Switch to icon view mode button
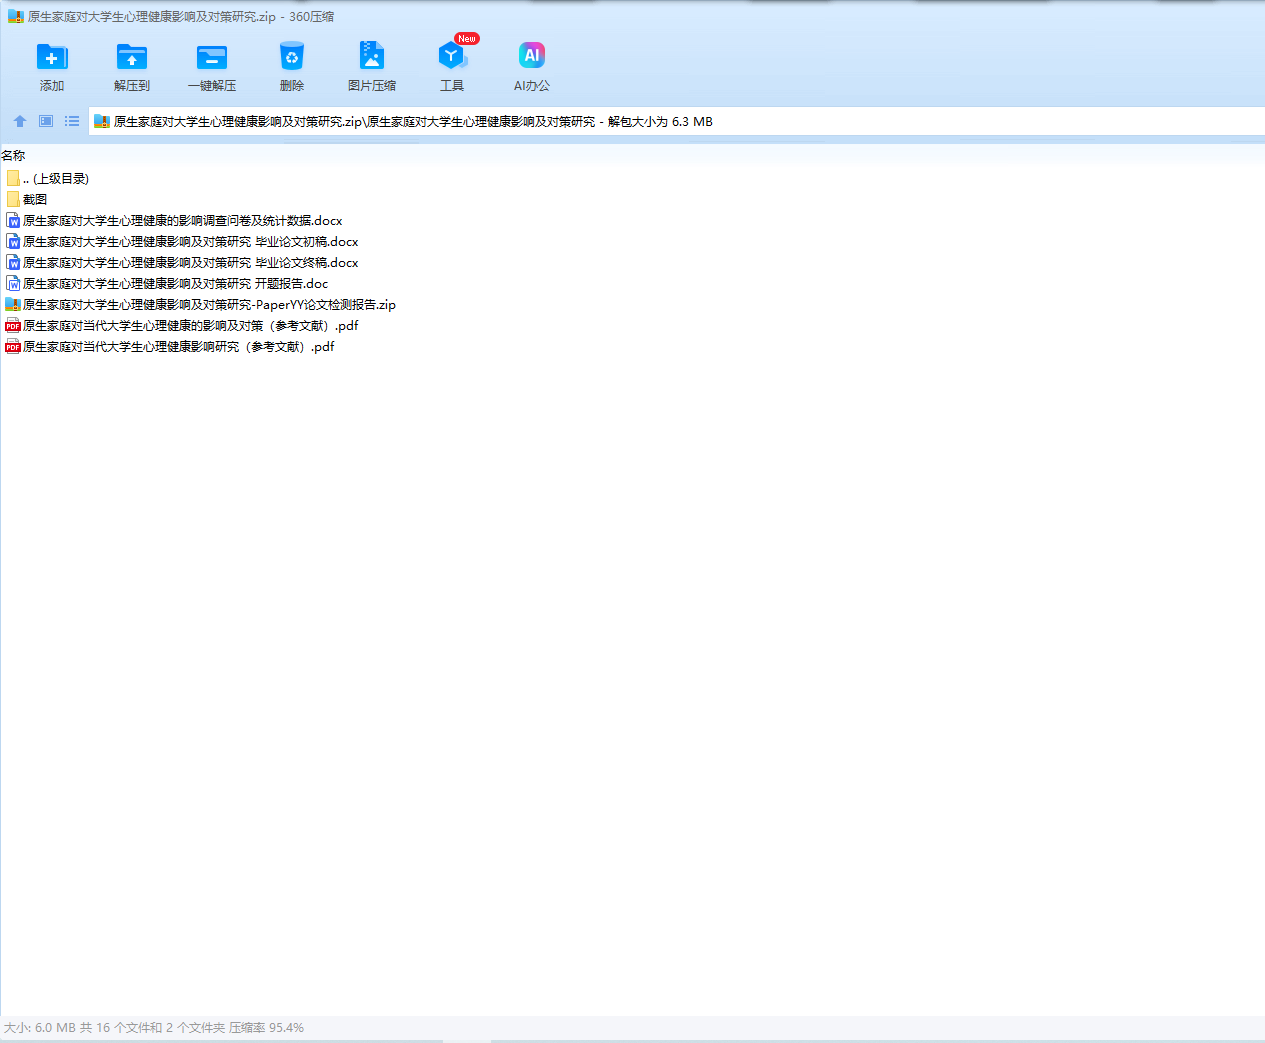Viewport: 1265px width, 1043px height. click(46, 121)
